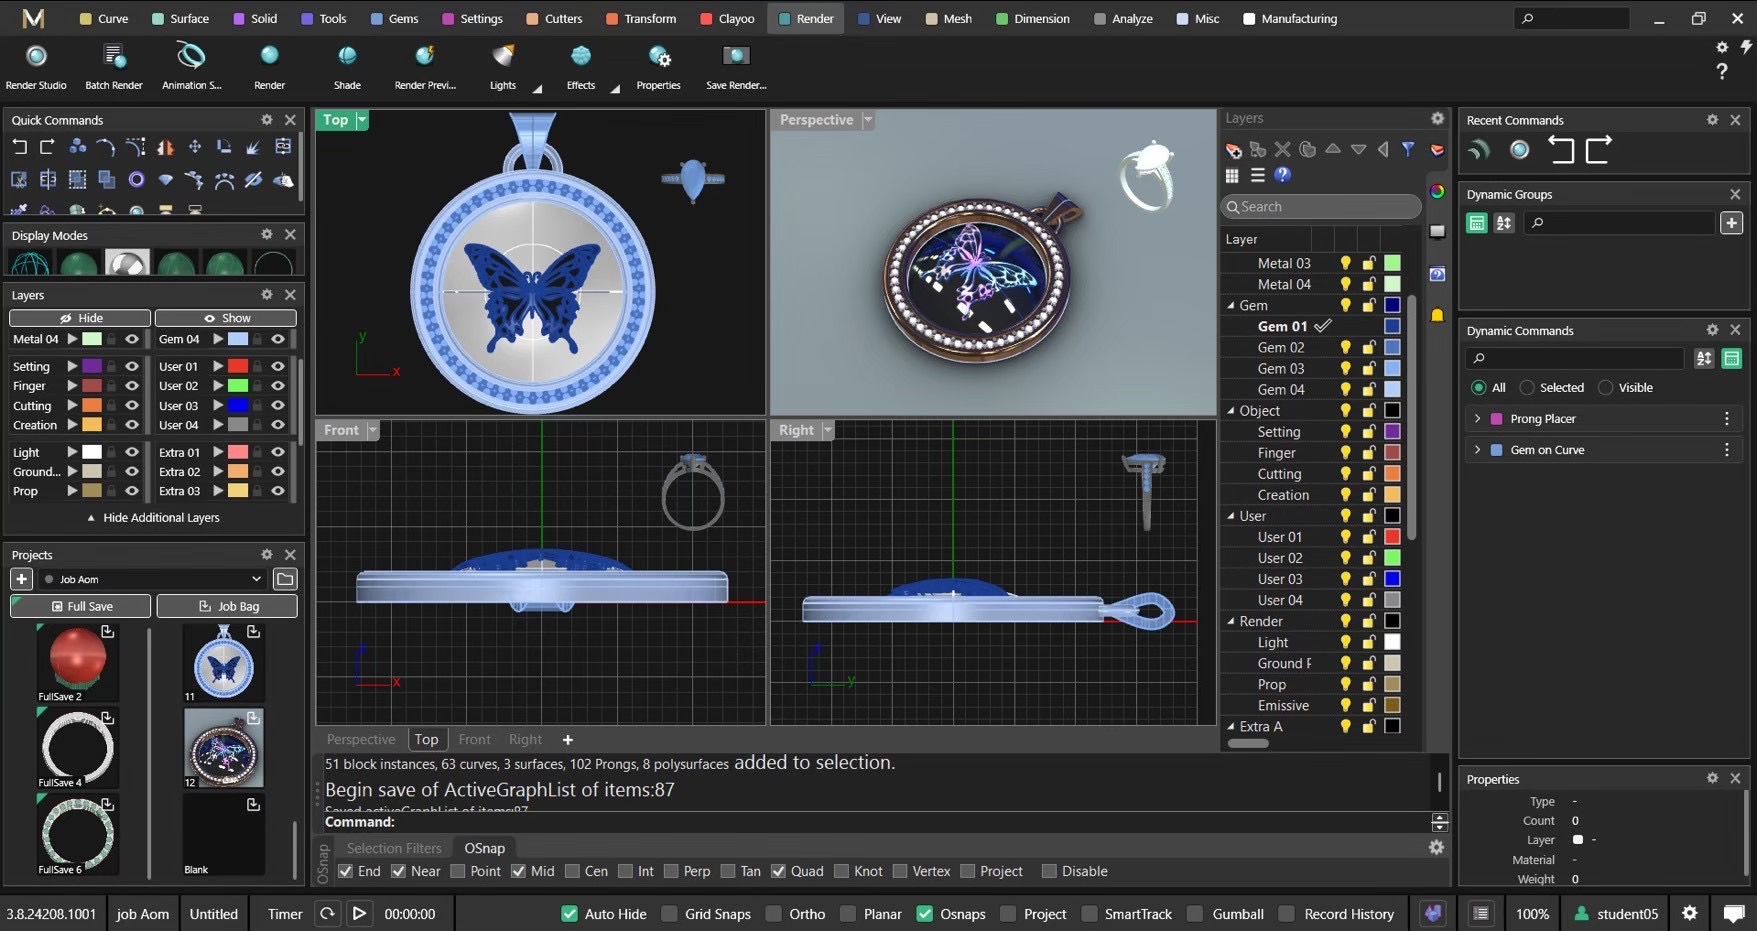Click the Hide button in Layers panel
Screen dimensions: 1757x931
click(80, 318)
